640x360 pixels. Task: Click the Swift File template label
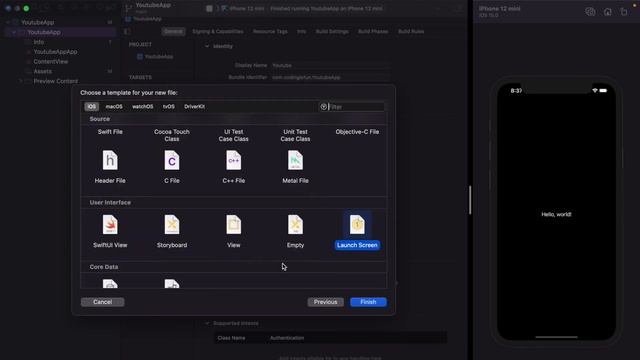[110, 132]
